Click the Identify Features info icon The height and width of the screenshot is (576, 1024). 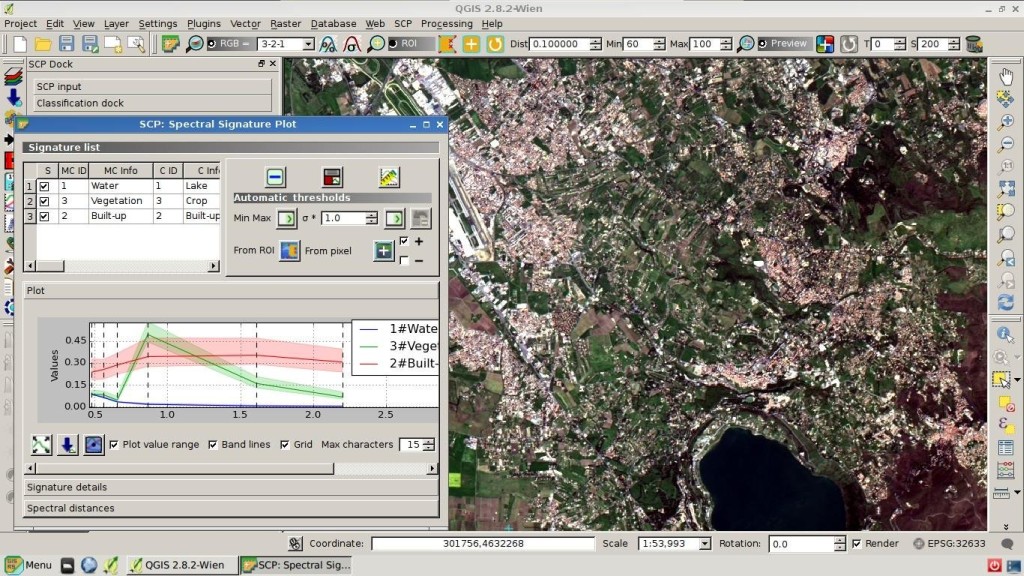tap(1004, 334)
